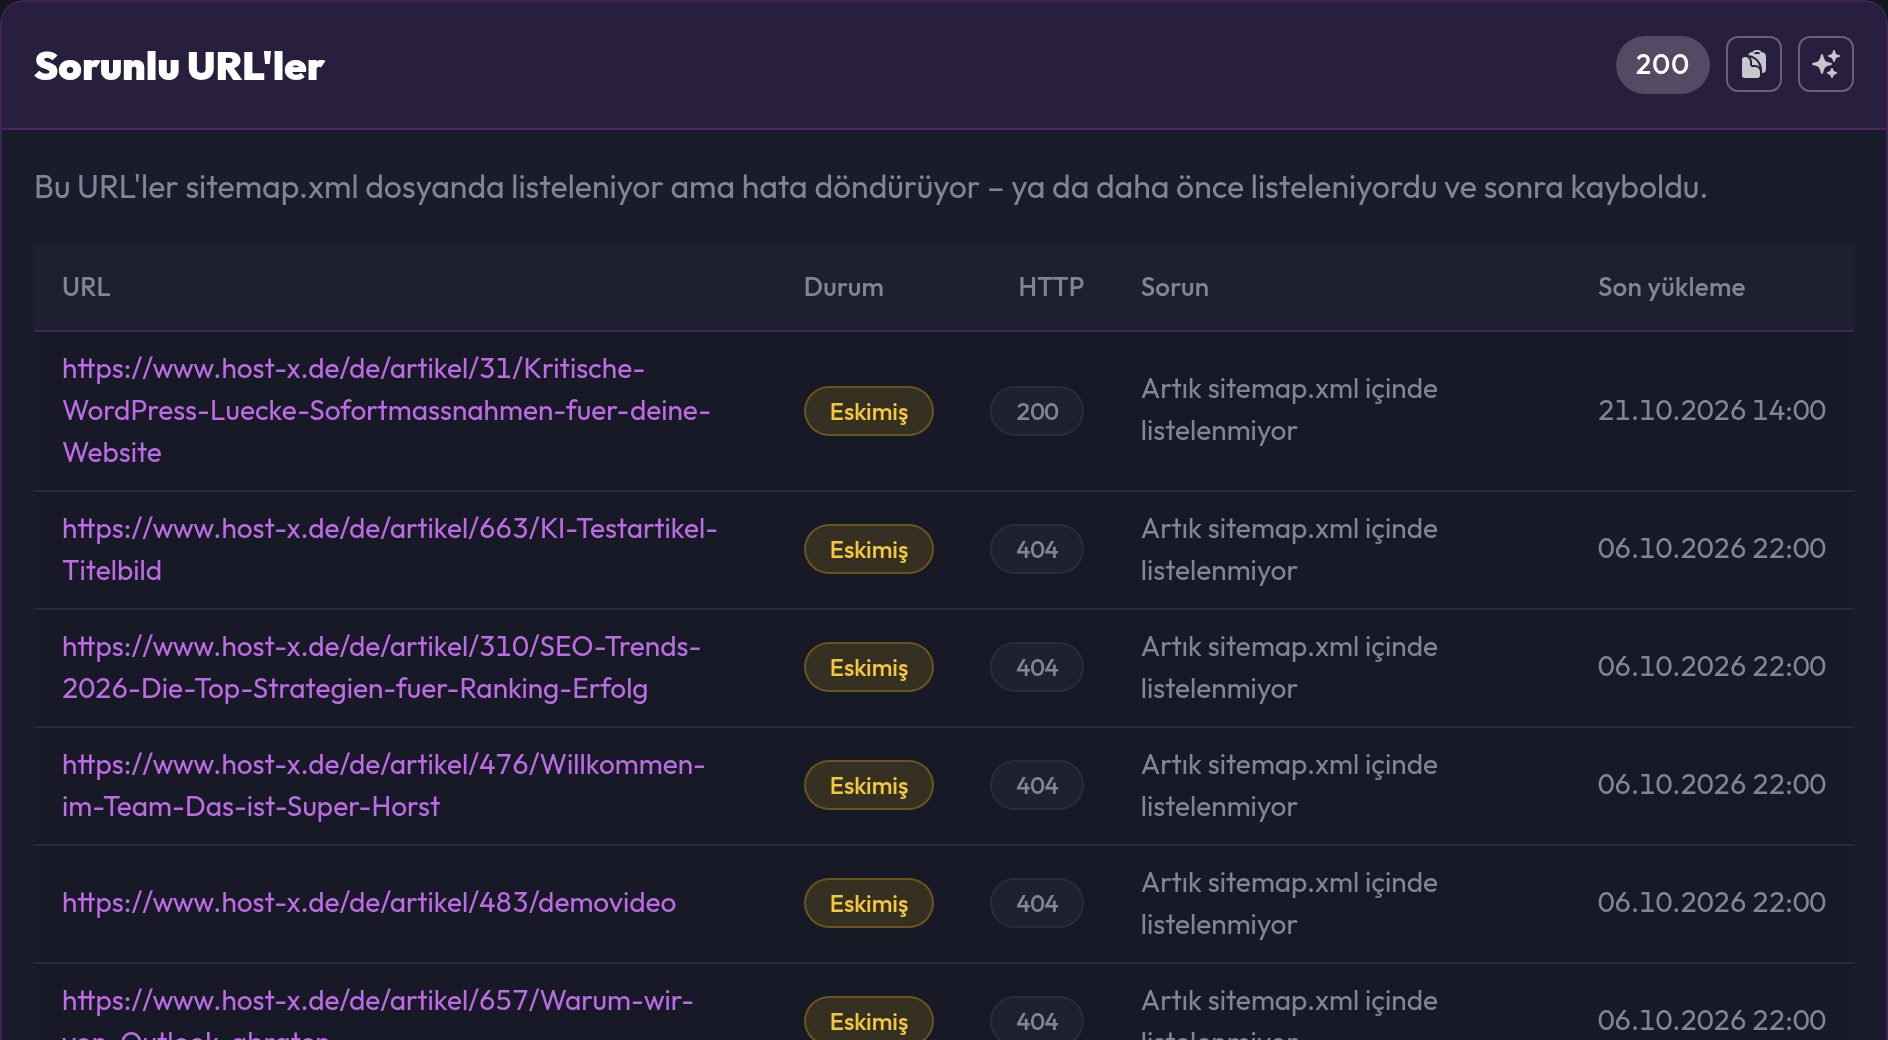This screenshot has height=1040, width=1888.
Task: Click the AI sparkle icon button
Action: [1825, 64]
